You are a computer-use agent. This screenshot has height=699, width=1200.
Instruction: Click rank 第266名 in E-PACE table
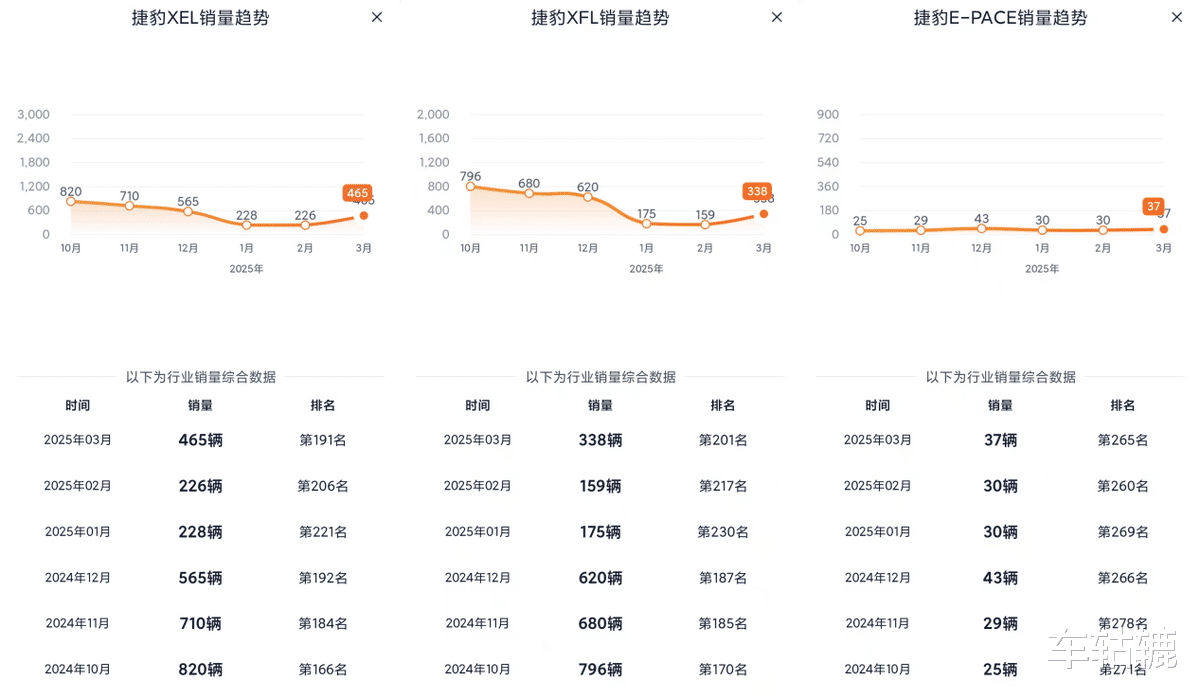pyautogui.click(x=1123, y=578)
